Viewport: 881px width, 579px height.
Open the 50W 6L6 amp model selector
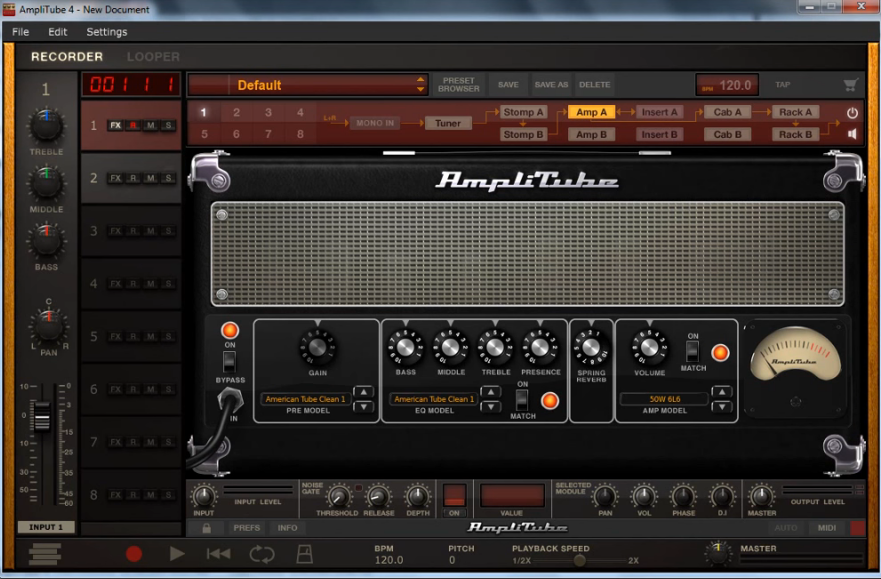tap(664, 399)
